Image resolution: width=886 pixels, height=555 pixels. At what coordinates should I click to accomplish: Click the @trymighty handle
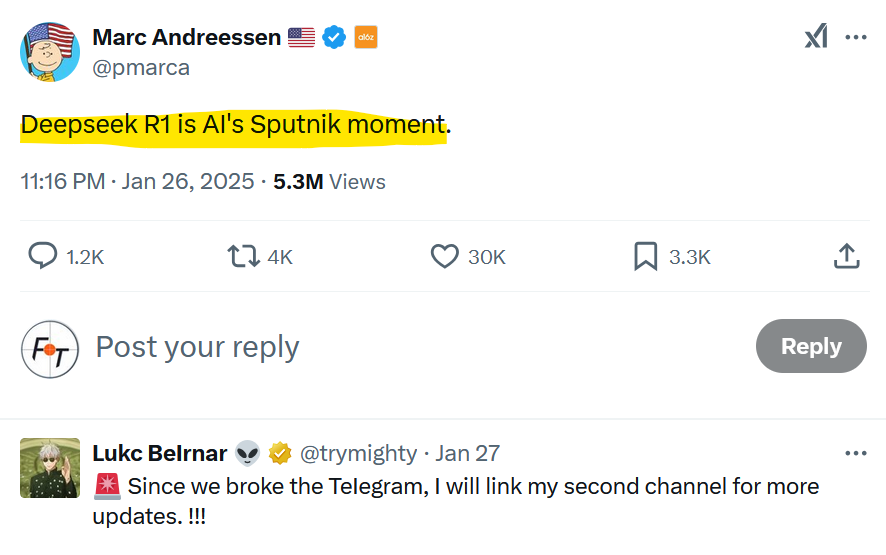(x=359, y=453)
